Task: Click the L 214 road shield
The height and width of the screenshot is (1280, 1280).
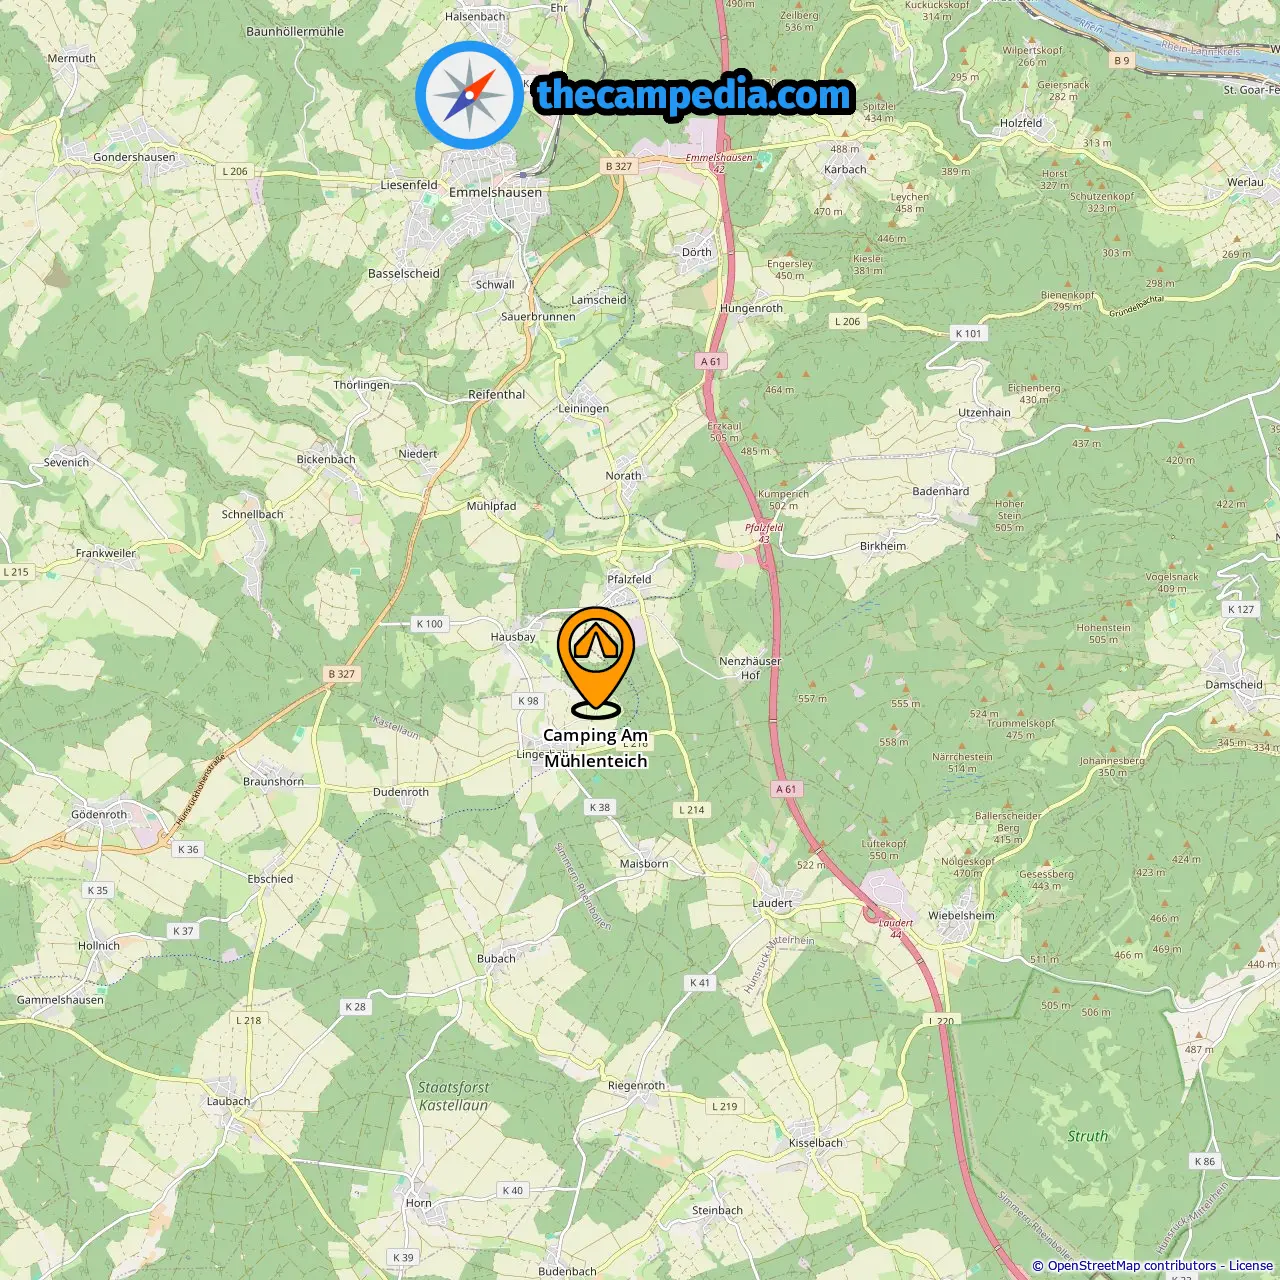Action: pos(692,809)
